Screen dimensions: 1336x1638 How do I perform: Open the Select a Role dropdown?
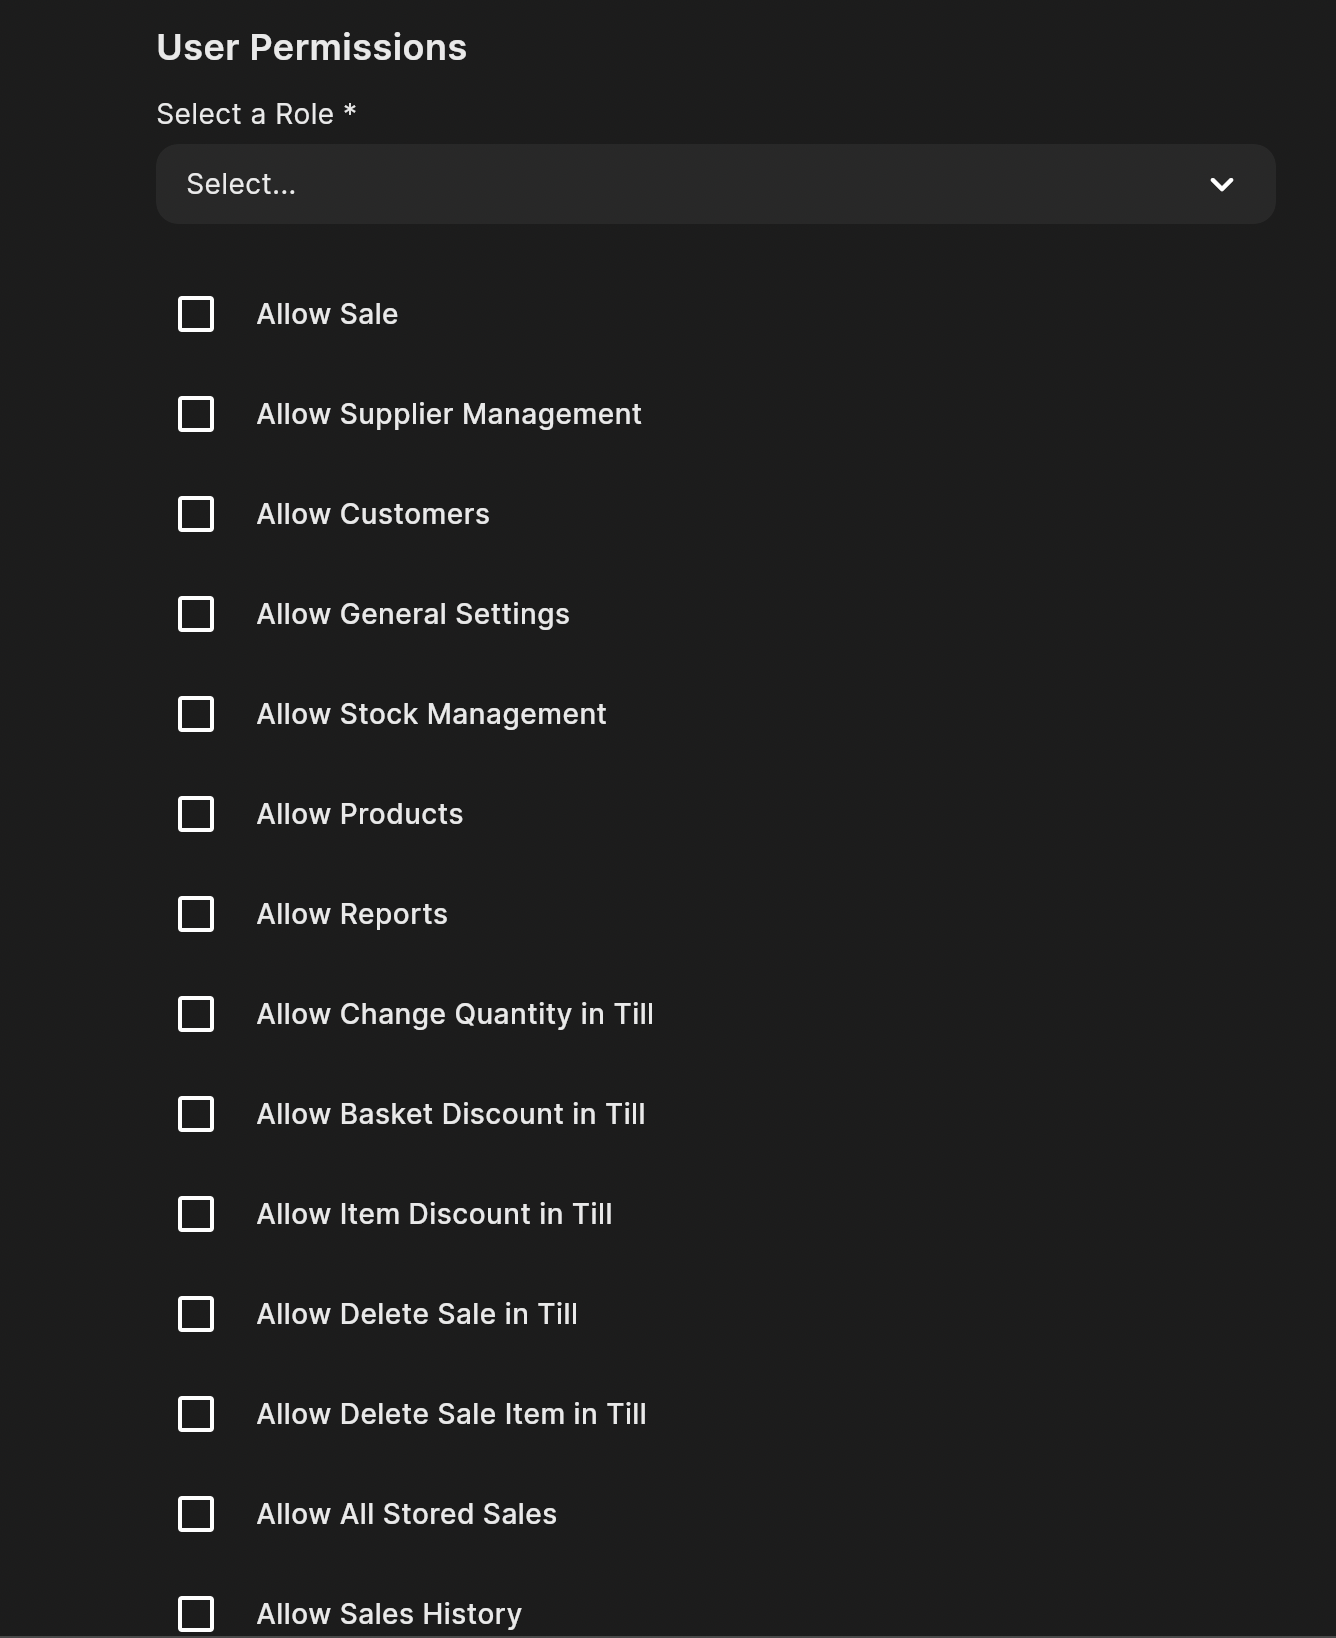point(715,184)
